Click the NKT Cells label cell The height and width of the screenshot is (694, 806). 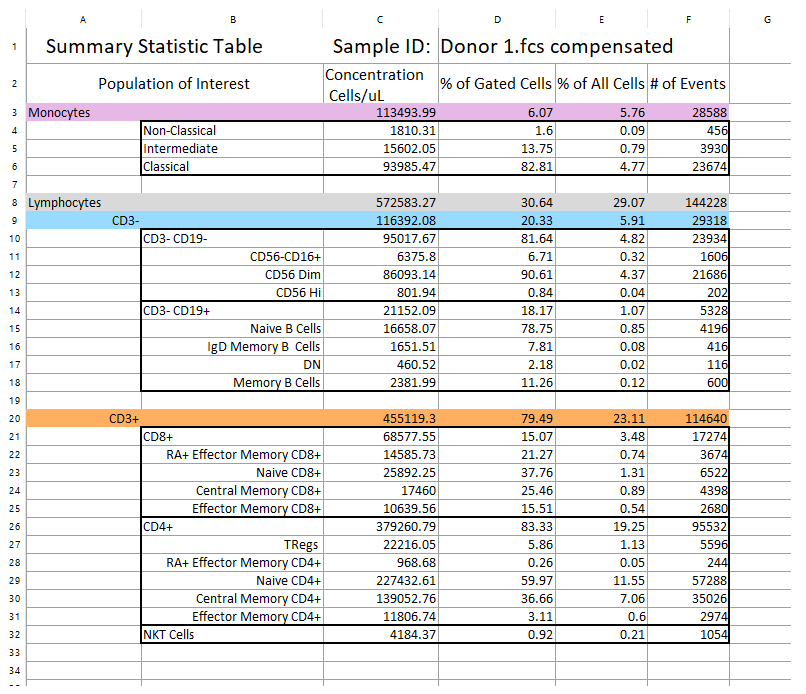169,635
